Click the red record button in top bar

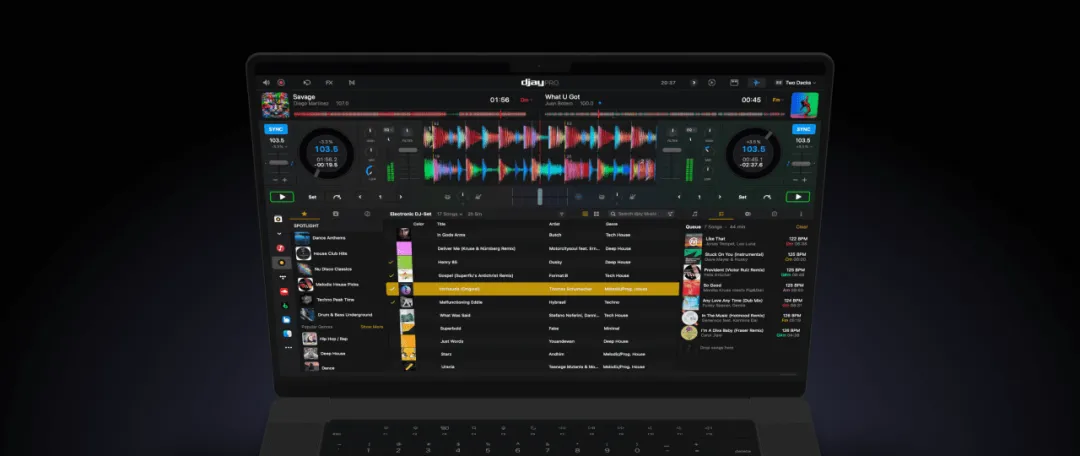click(281, 83)
